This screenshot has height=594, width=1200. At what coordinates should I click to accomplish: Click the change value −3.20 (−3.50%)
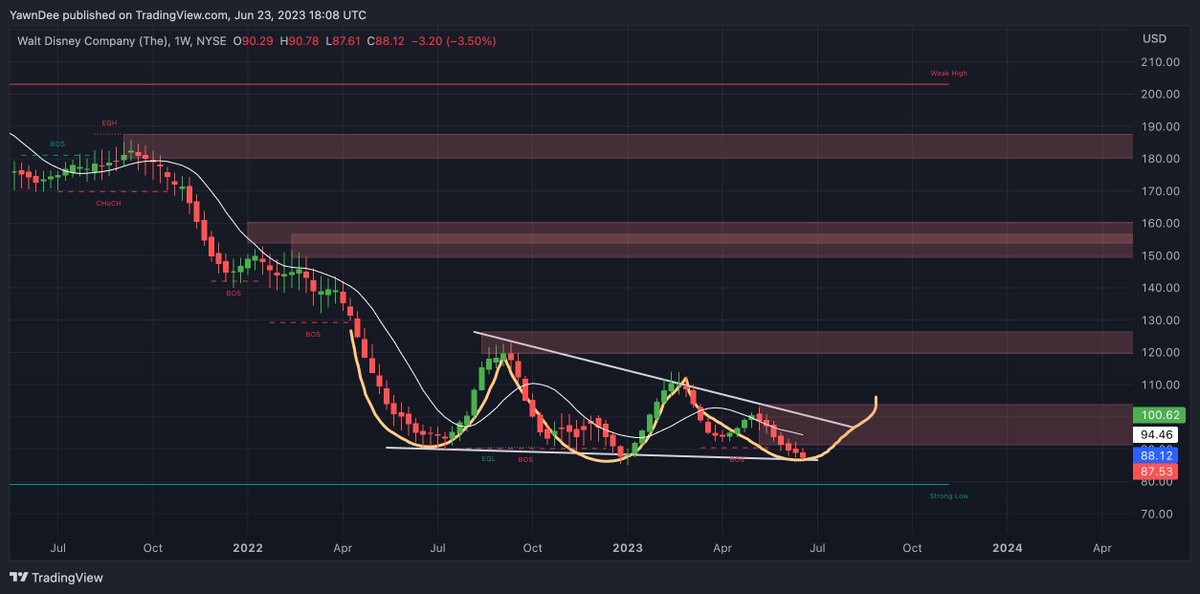[455, 41]
